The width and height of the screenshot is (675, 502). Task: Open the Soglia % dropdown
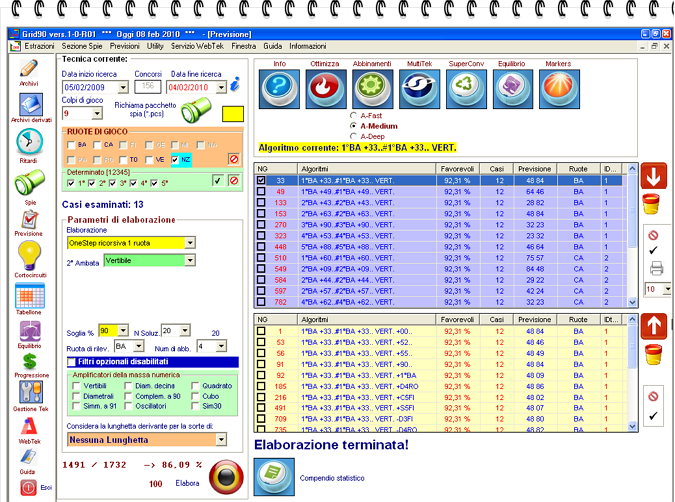click(x=123, y=331)
